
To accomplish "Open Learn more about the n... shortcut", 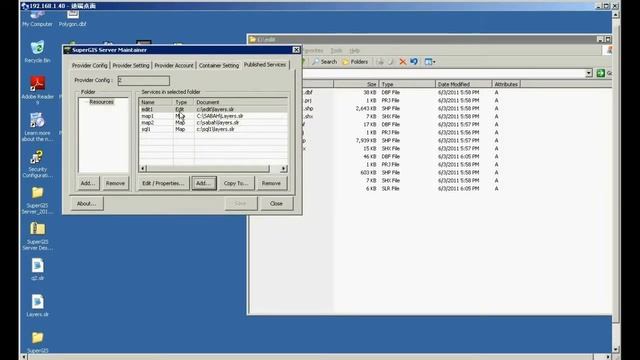I will point(37,127).
